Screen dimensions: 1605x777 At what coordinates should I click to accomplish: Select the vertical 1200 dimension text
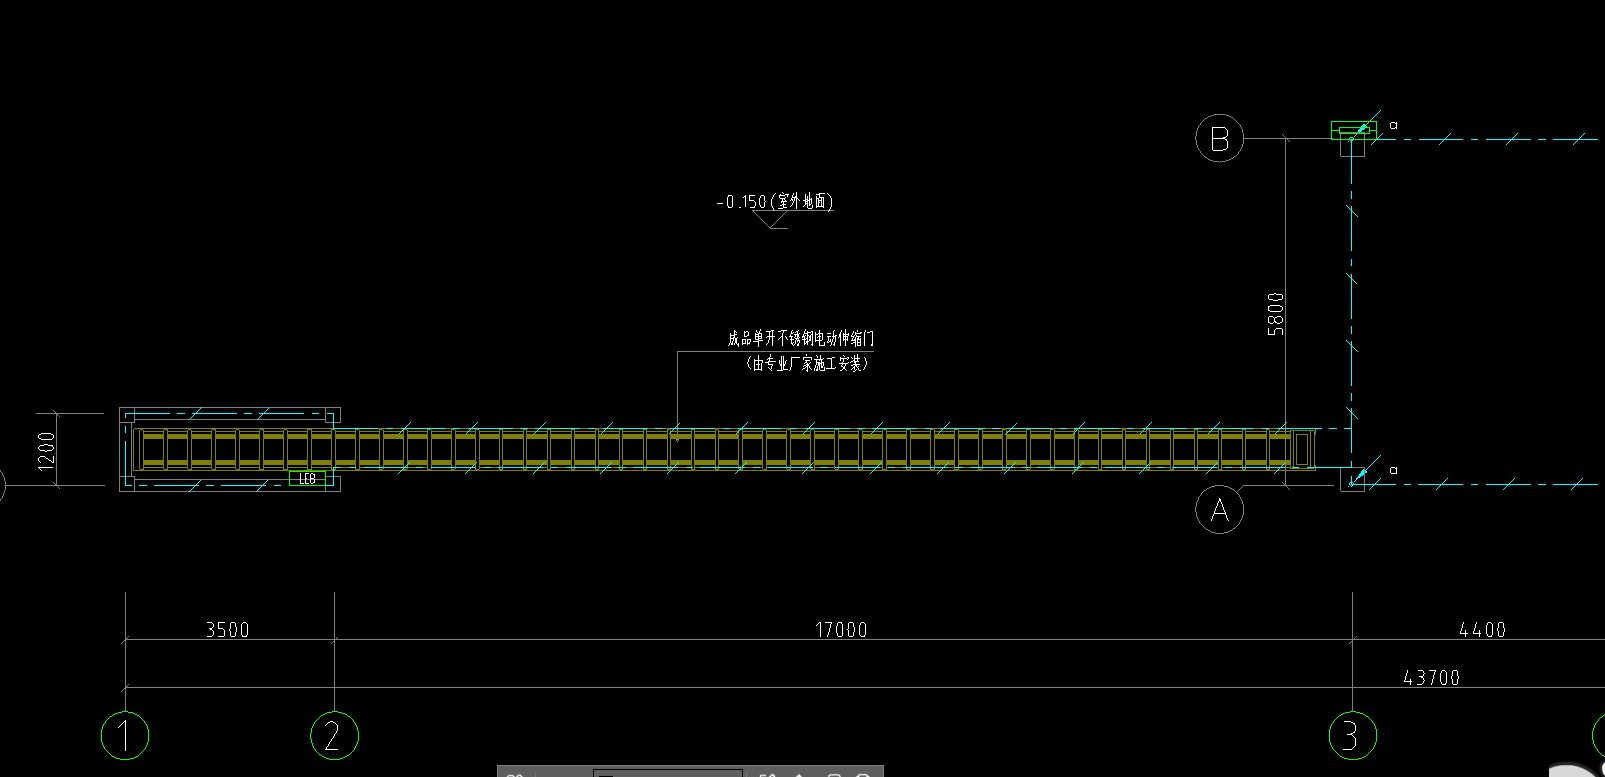tap(46, 451)
